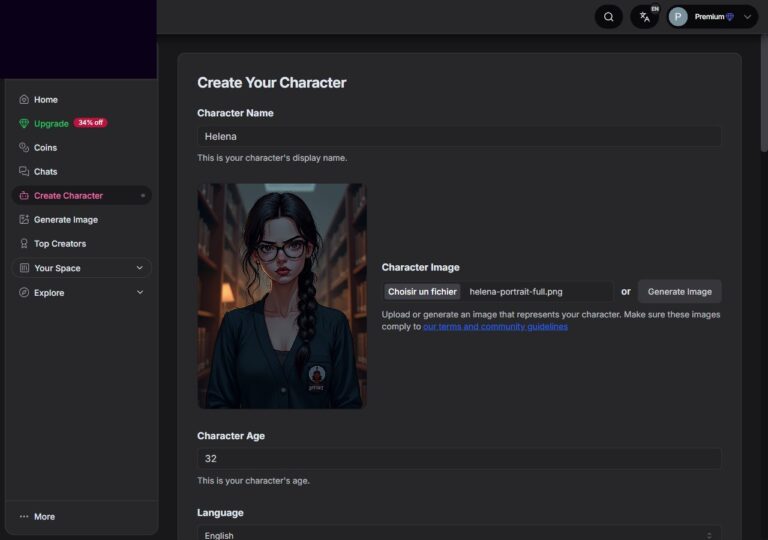This screenshot has width=768, height=540.
Task: Click the Character Name field containing Helena
Action: tap(459, 136)
